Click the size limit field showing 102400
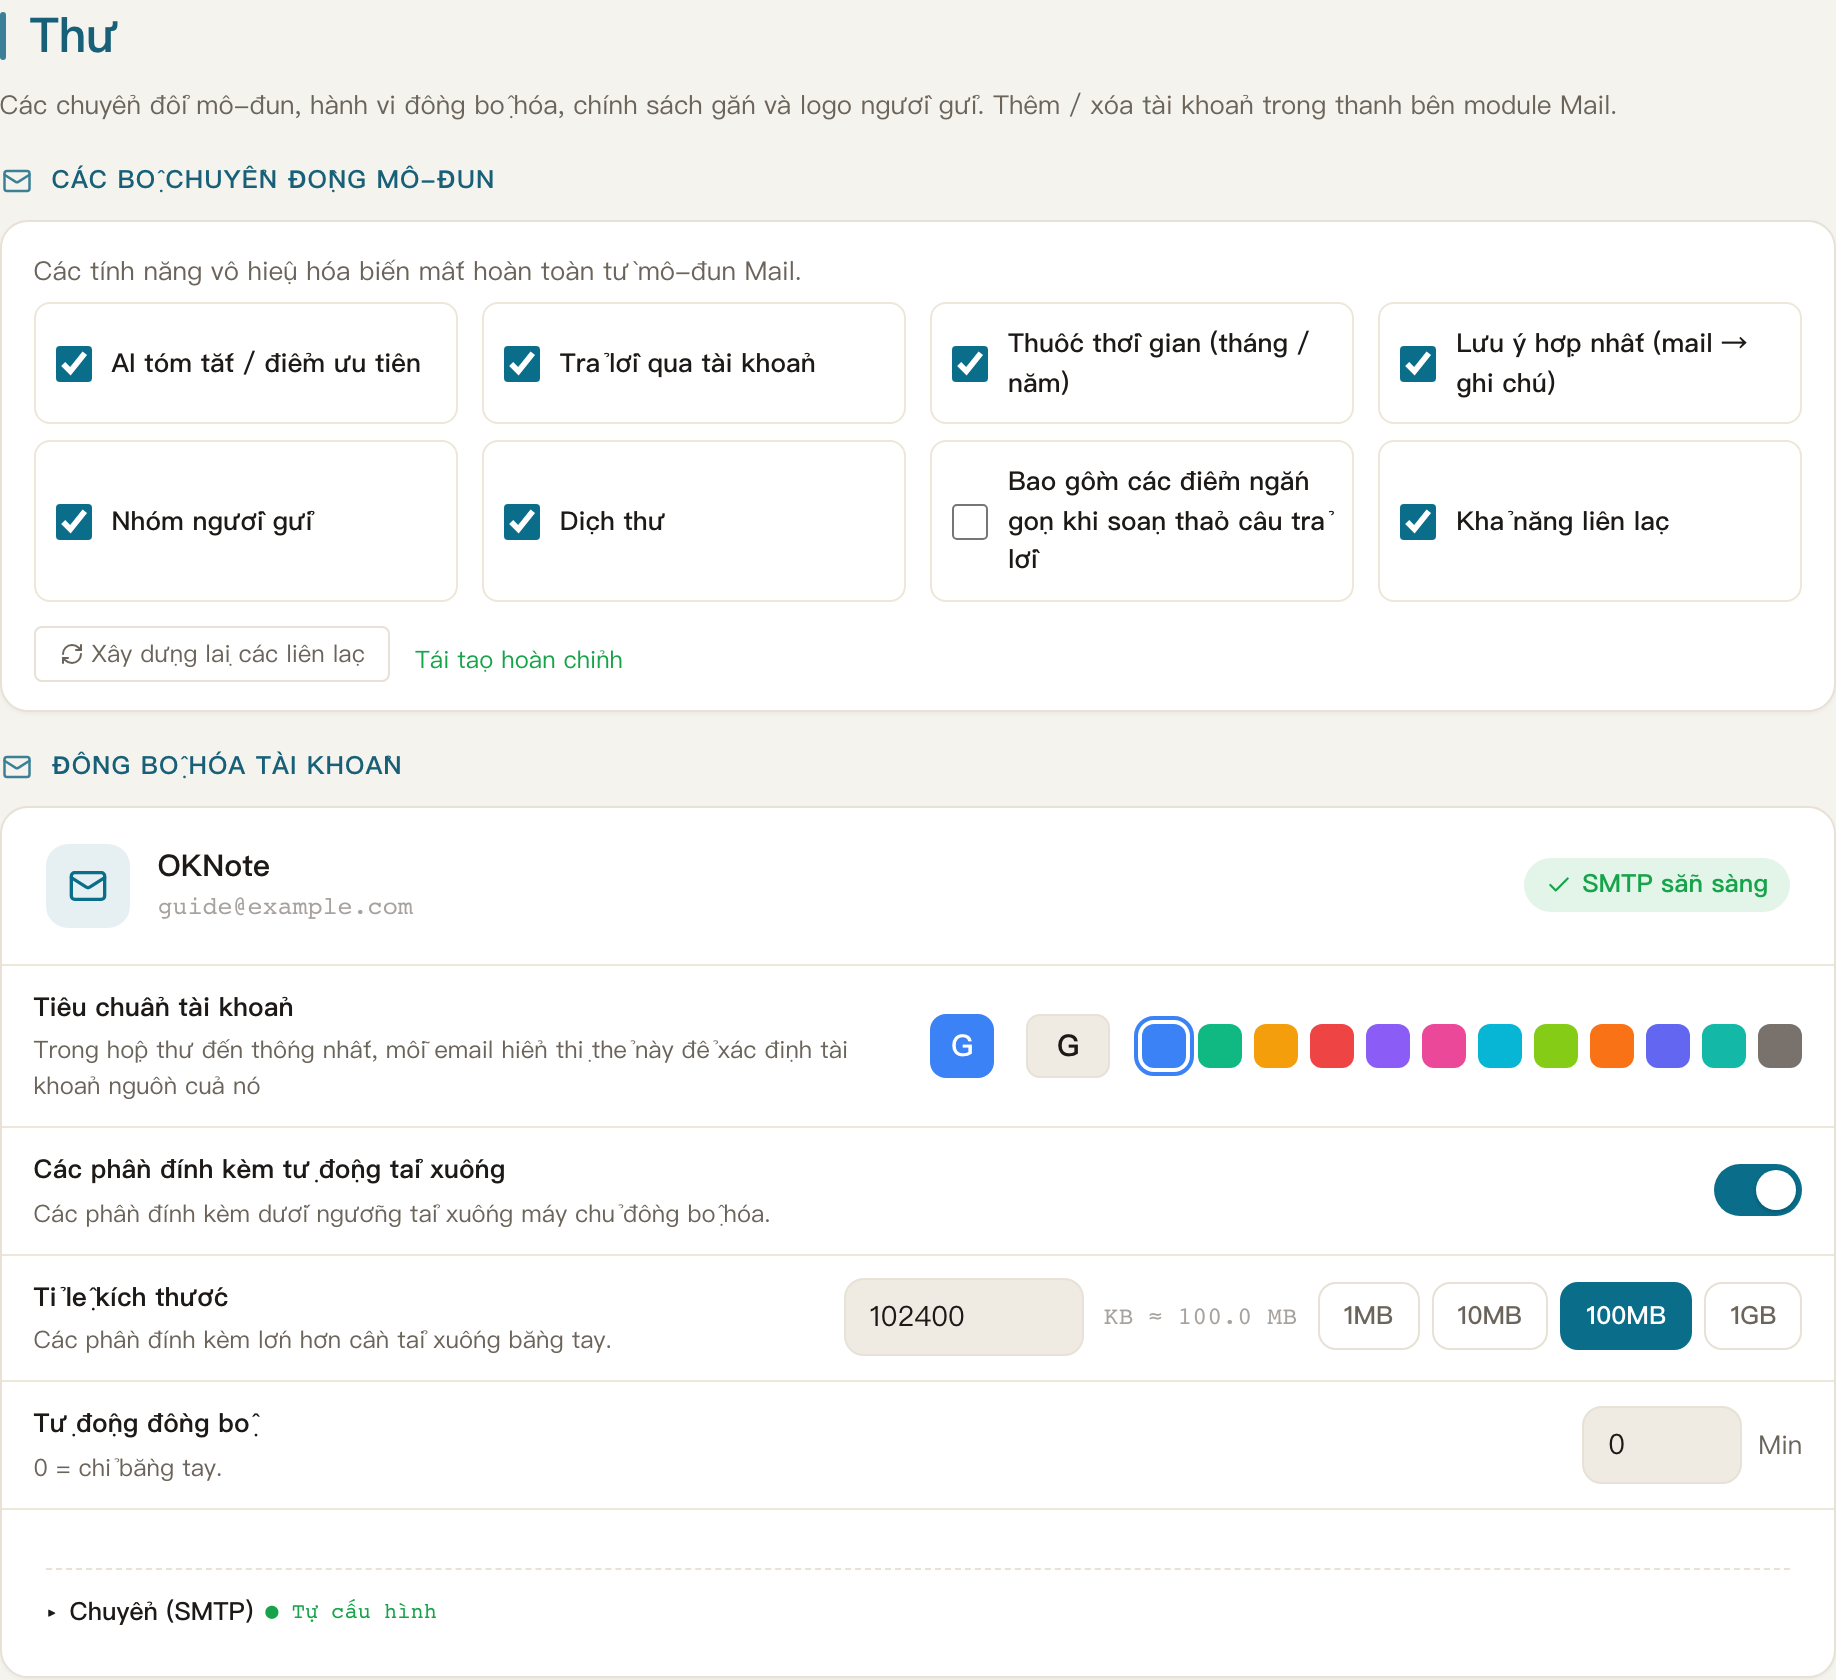 (964, 1316)
